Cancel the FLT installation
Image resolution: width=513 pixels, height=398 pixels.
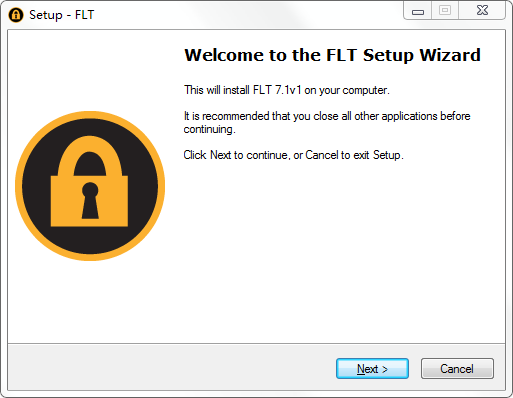tap(457, 369)
